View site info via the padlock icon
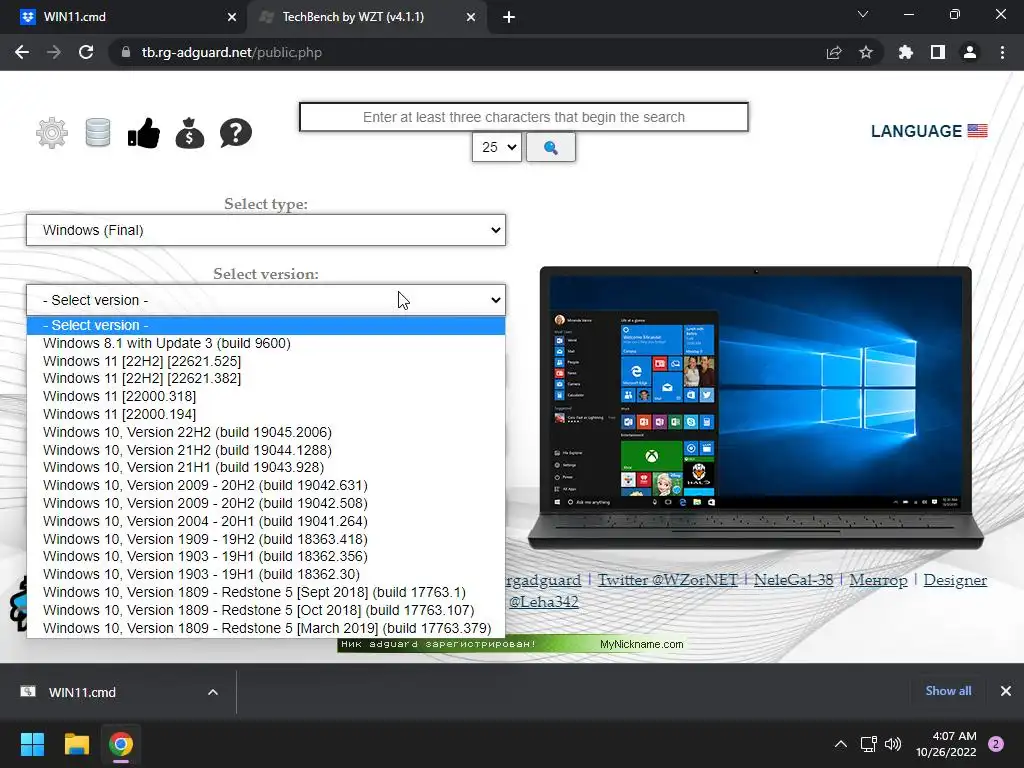The height and width of the screenshot is (768, 1024). (126, 52)
